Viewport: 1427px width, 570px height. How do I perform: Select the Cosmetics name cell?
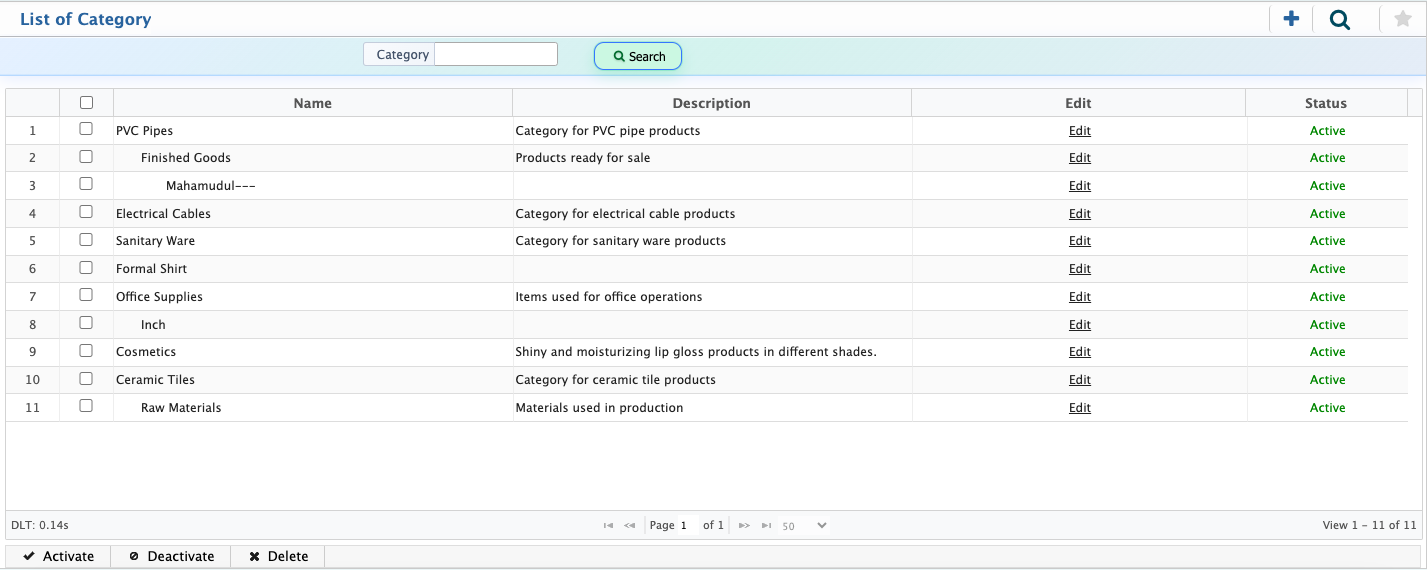(x=313, y=352)
